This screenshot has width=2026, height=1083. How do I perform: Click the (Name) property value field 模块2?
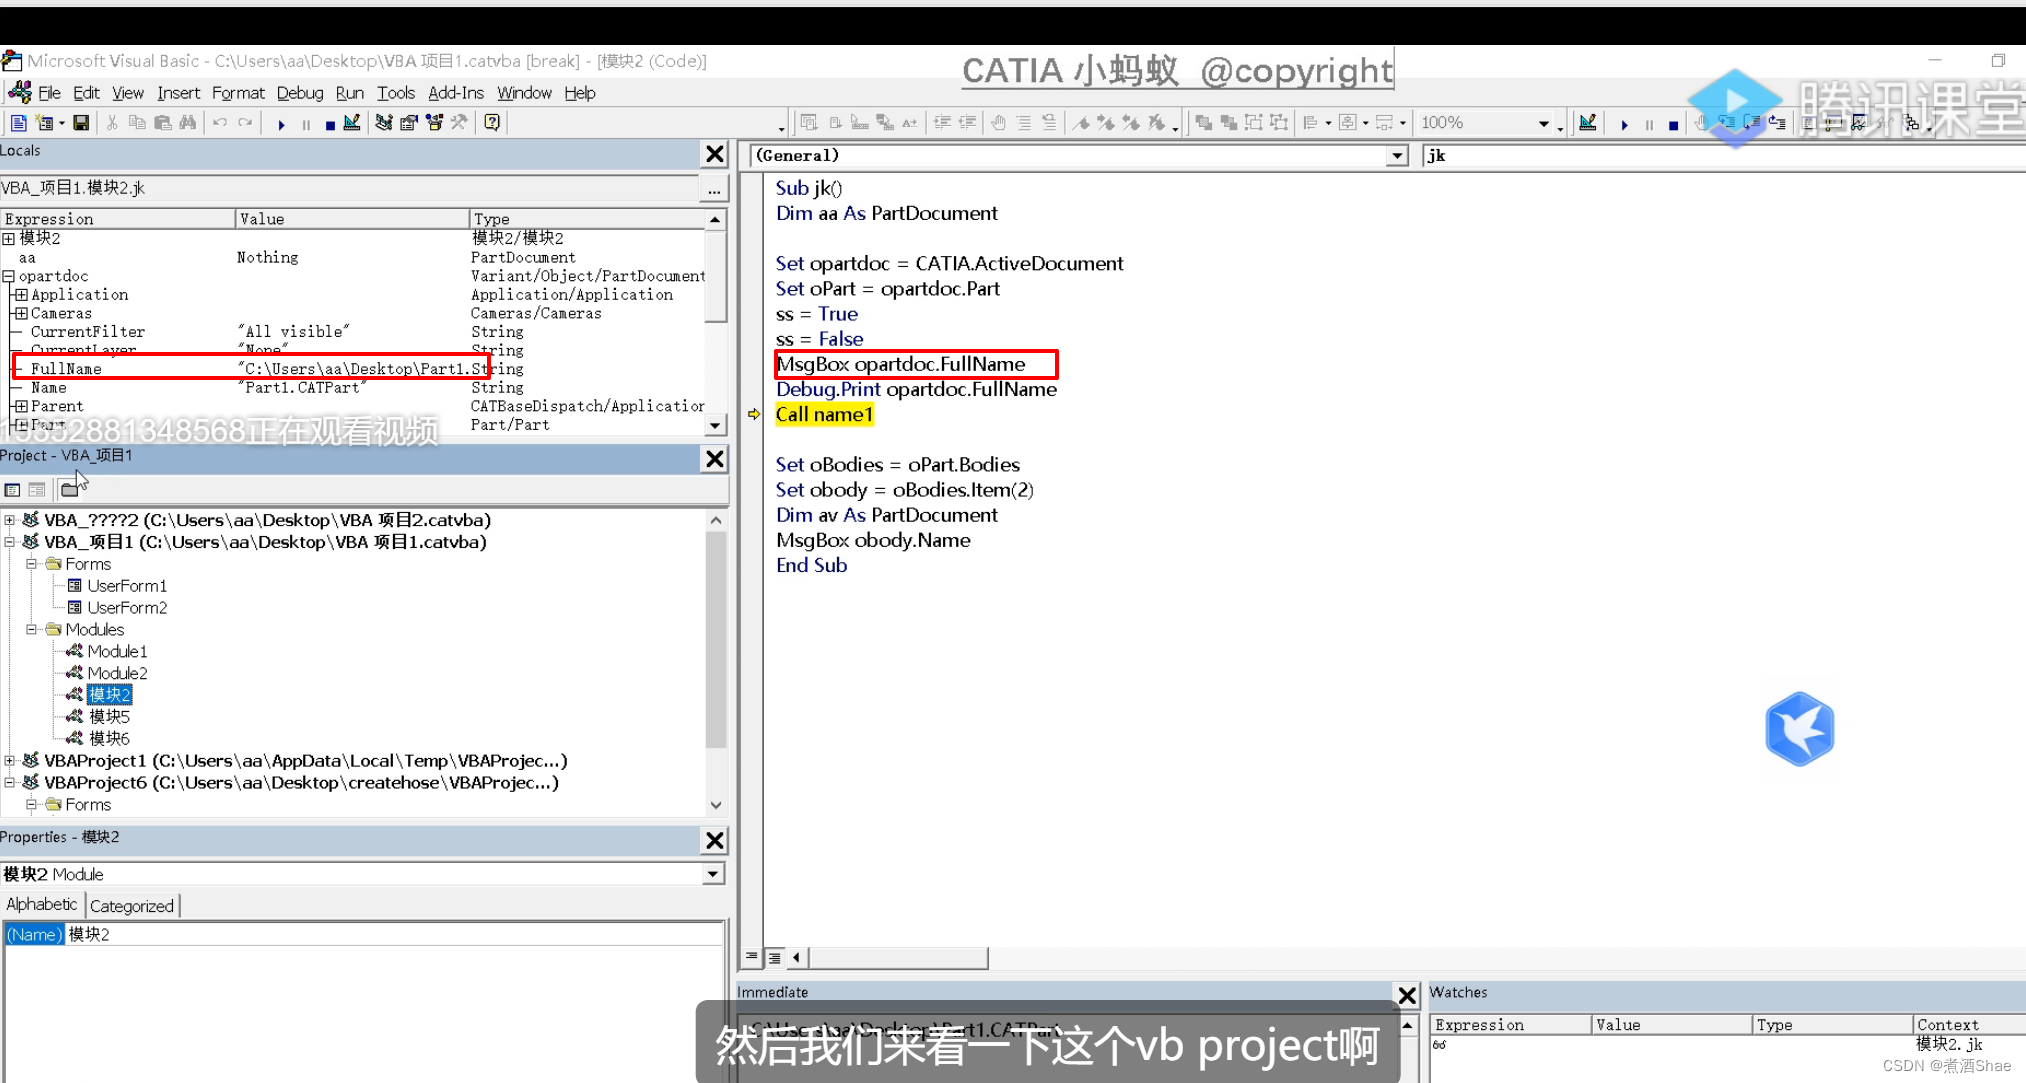coord(394,934)
